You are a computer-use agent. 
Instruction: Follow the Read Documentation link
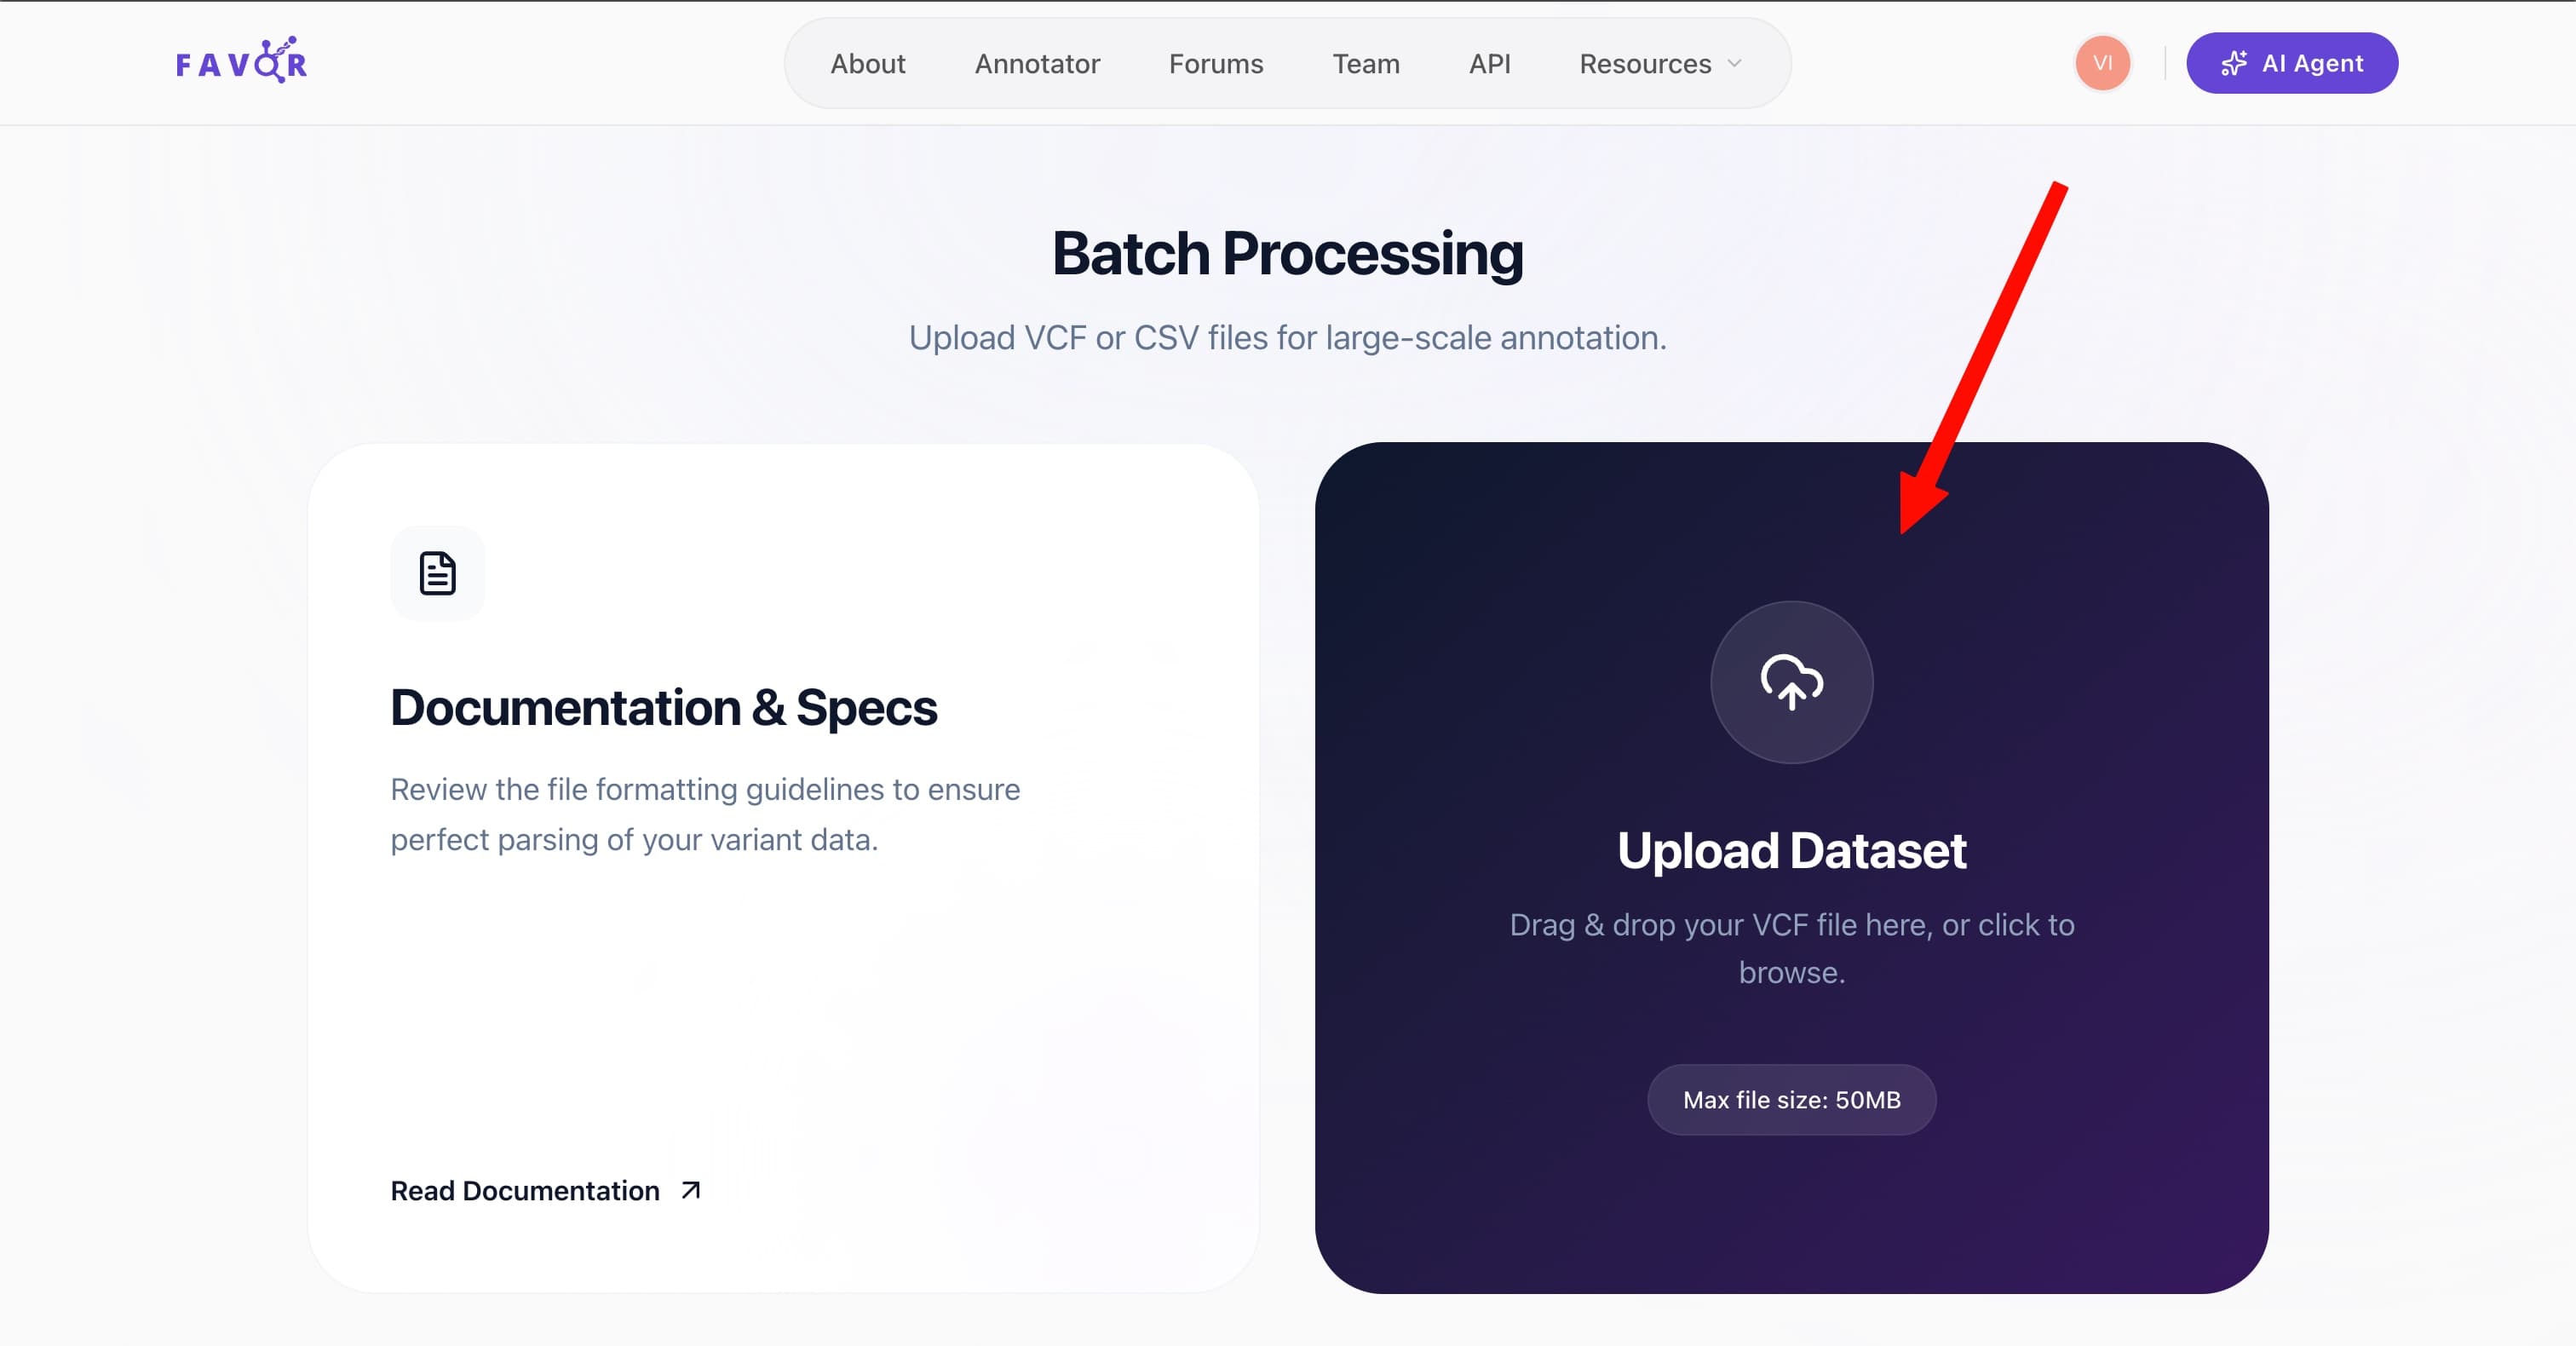pyautogui.click(x=545, y=1190)
